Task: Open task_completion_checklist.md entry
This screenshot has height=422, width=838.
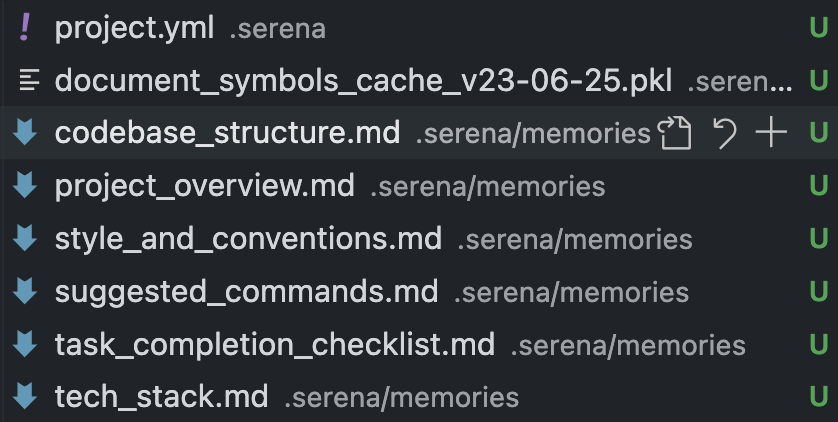Action: 274,345
